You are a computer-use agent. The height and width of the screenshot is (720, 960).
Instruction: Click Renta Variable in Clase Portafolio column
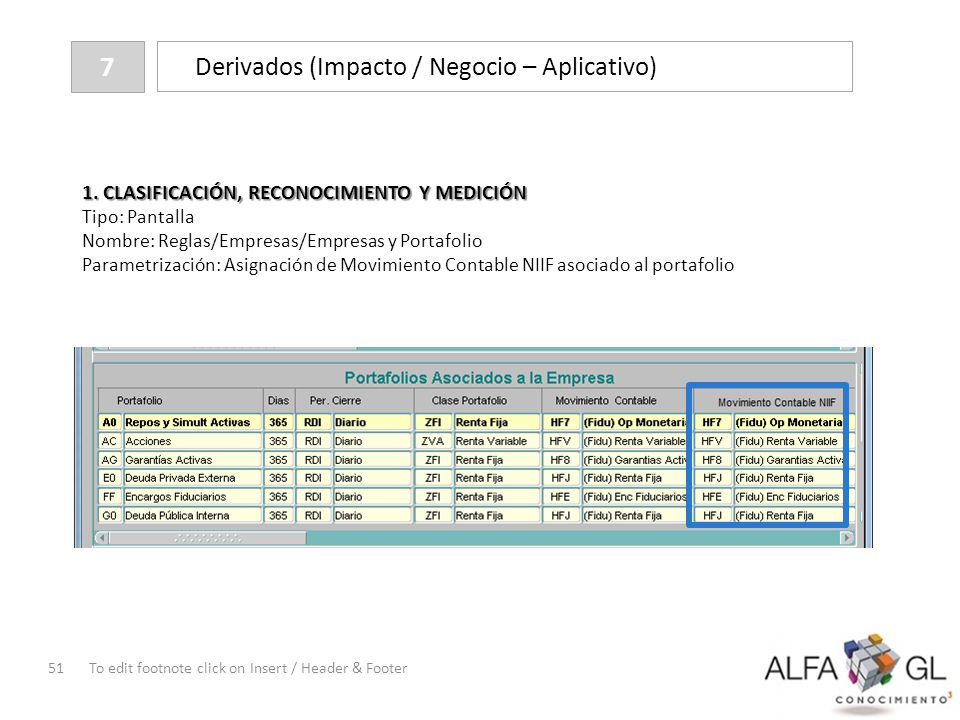(497, 441)
